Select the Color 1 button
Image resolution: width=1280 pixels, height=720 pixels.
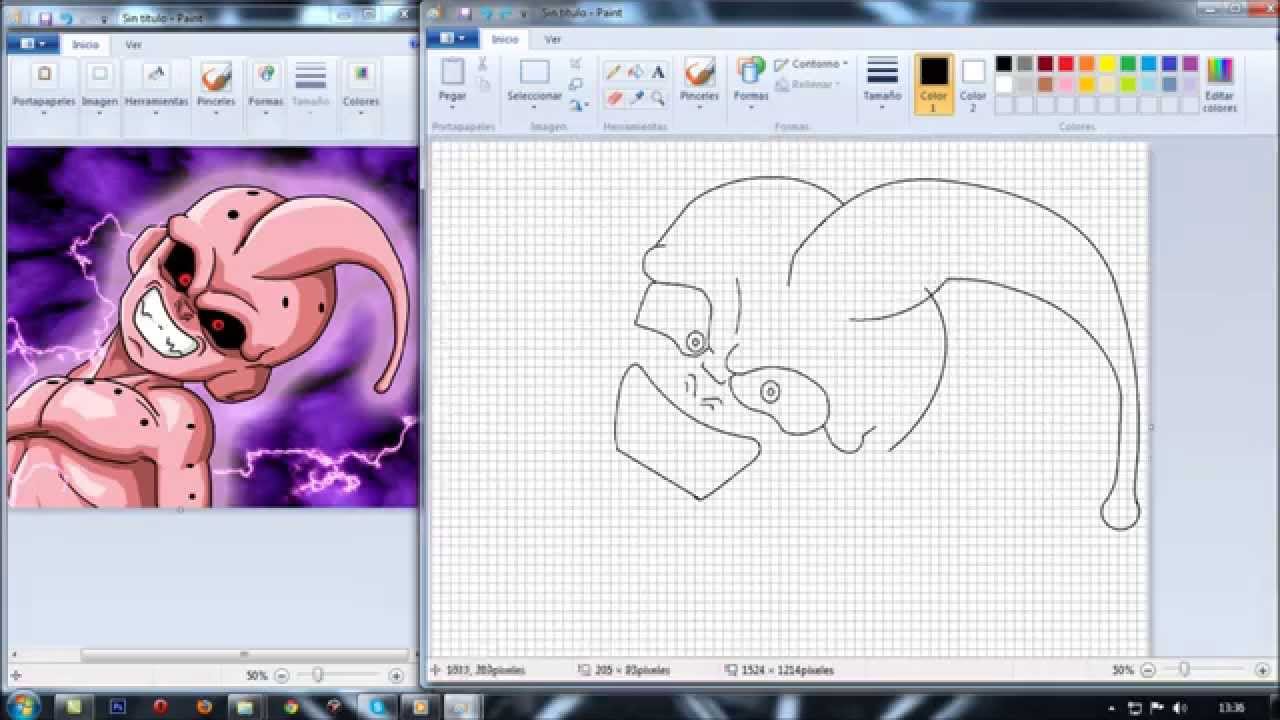(x=933, y=84)
